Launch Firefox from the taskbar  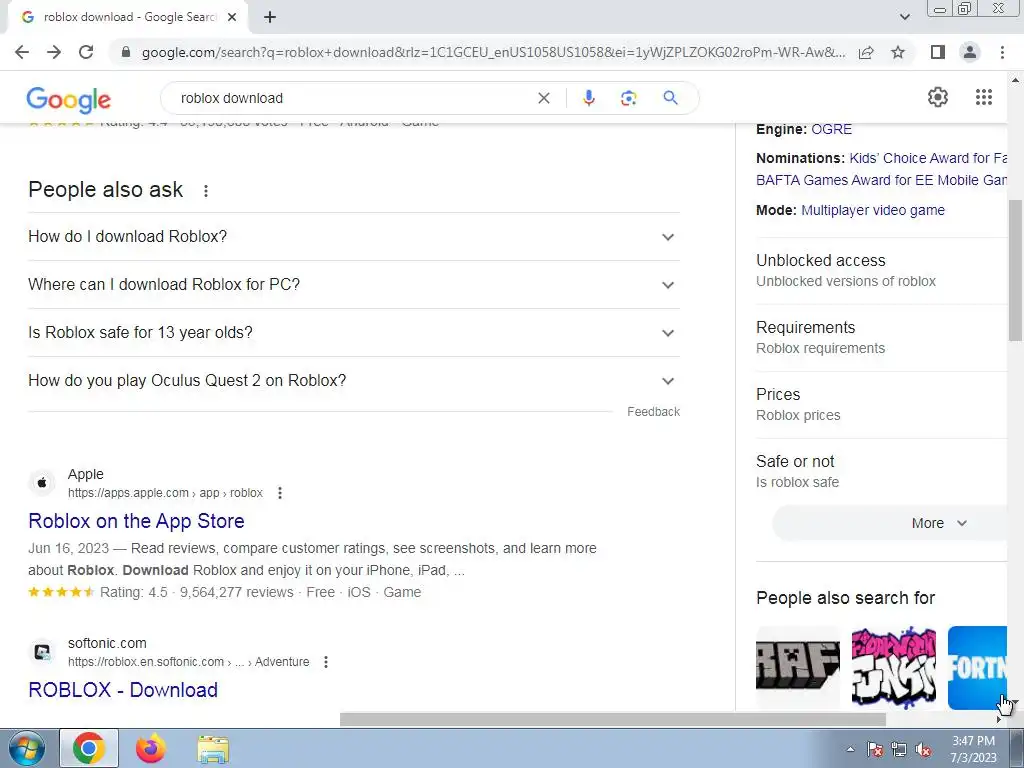[151, 748]
